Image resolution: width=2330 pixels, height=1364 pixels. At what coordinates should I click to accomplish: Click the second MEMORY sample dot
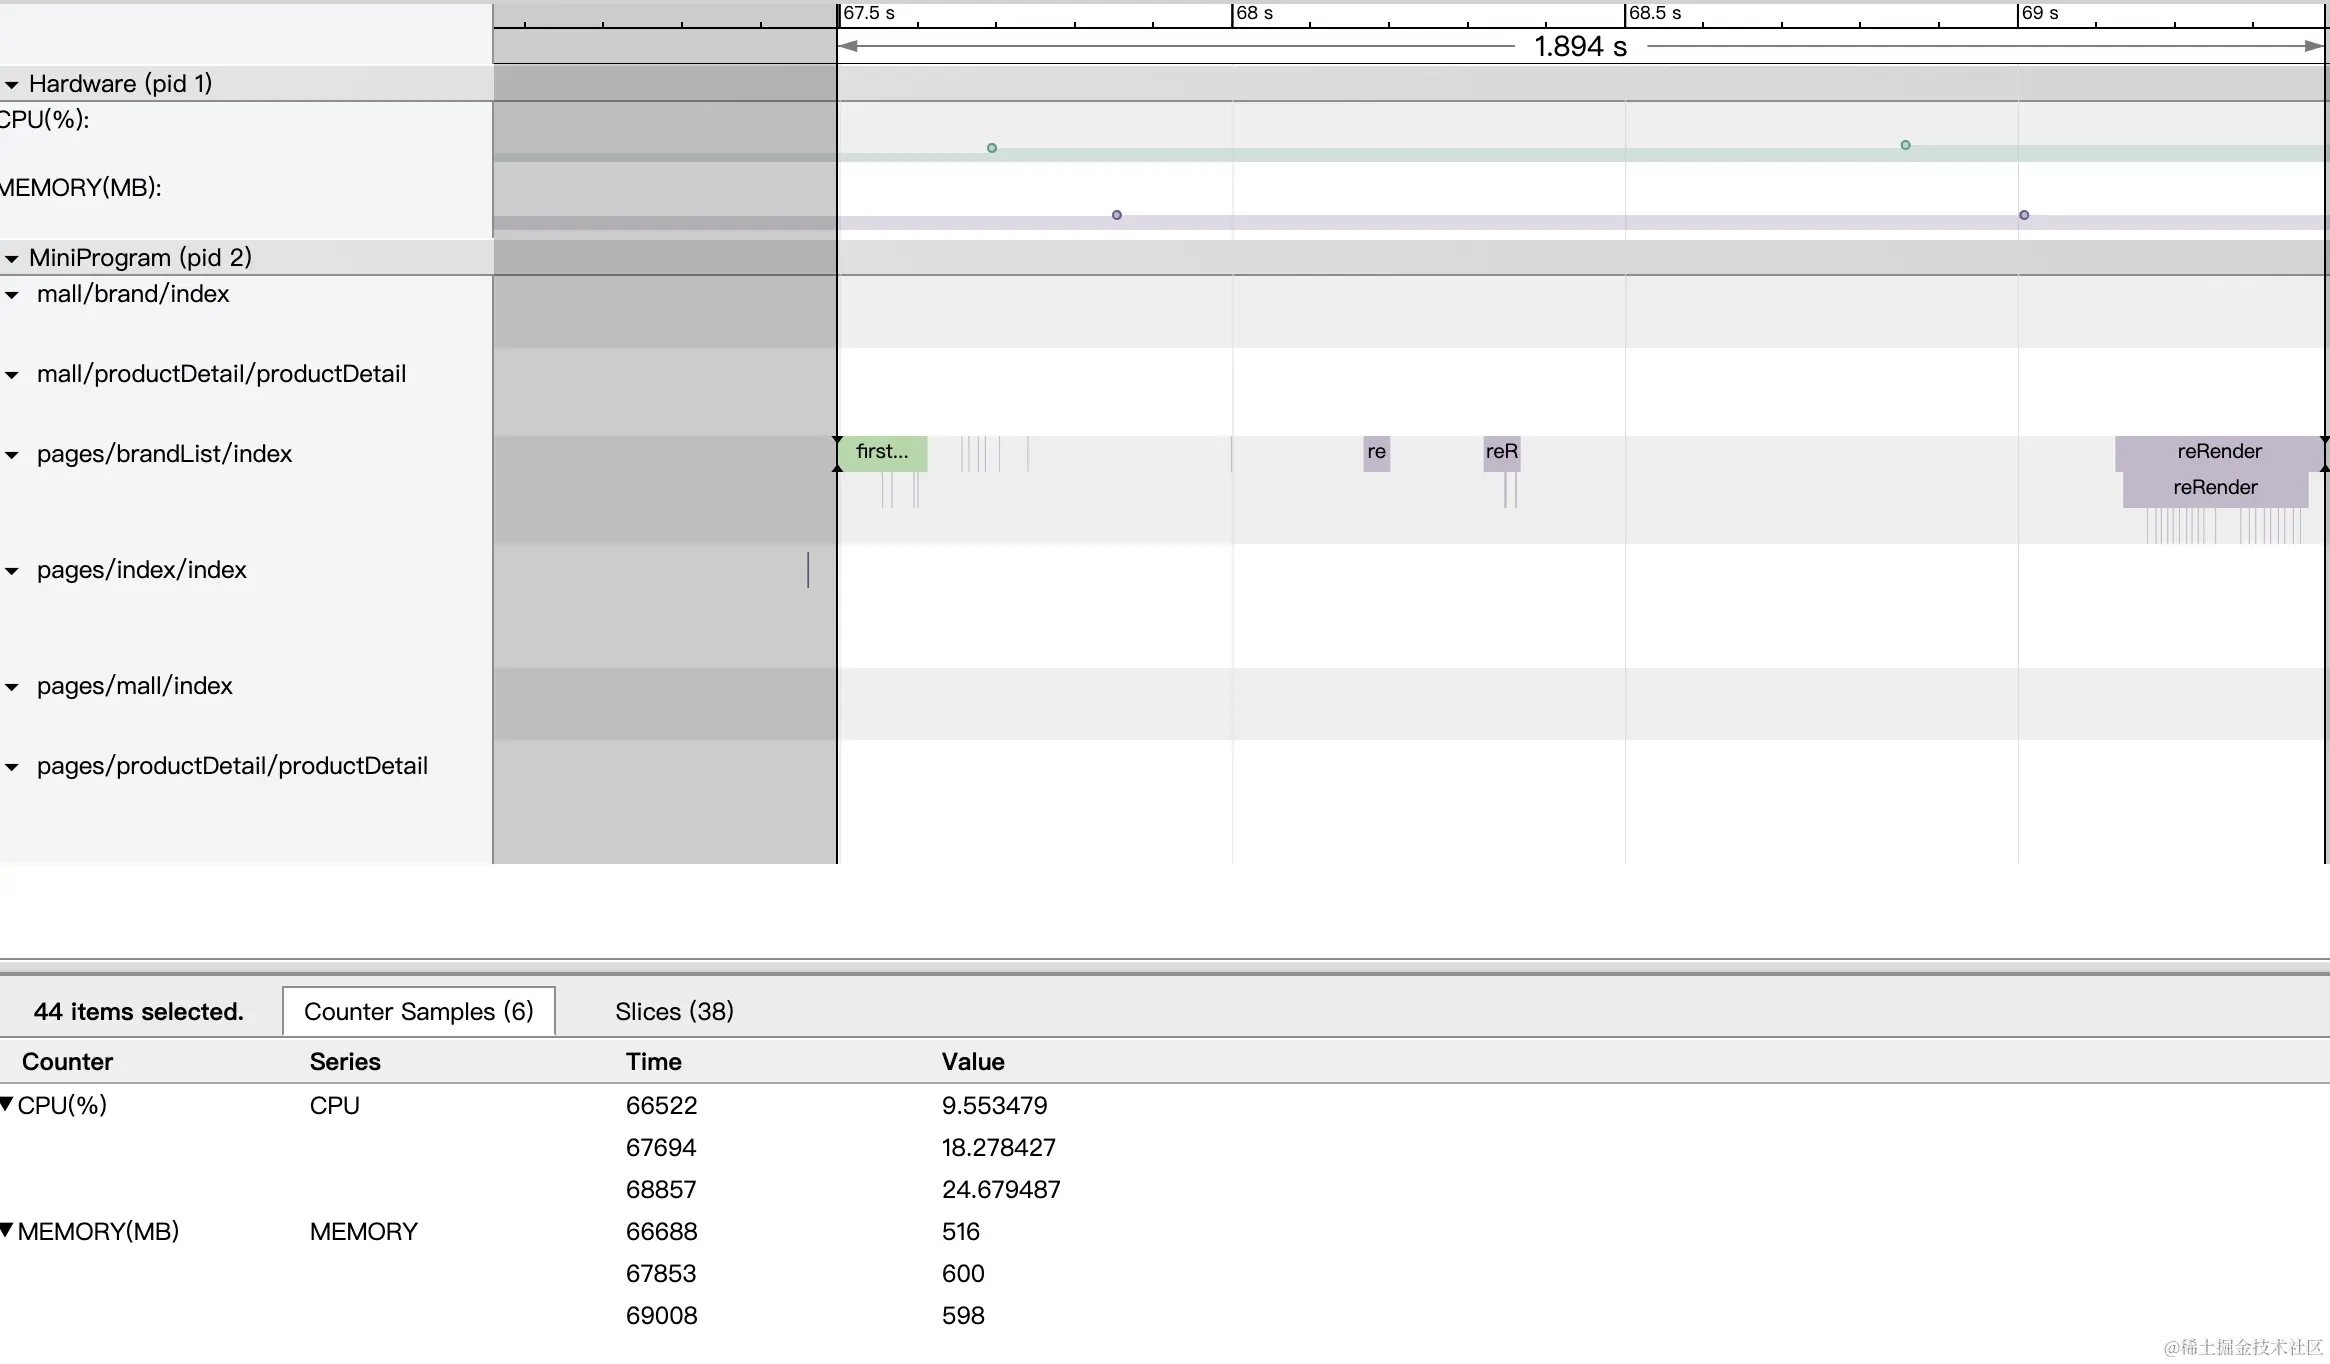coord(2024,215)
